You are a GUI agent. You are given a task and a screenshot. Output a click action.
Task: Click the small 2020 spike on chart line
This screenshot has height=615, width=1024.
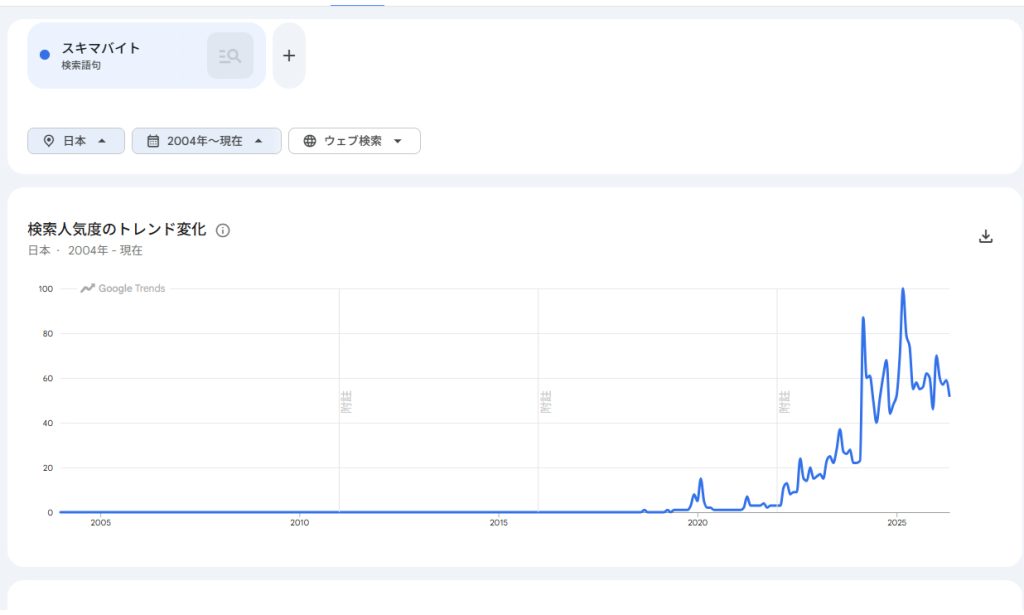701,480
